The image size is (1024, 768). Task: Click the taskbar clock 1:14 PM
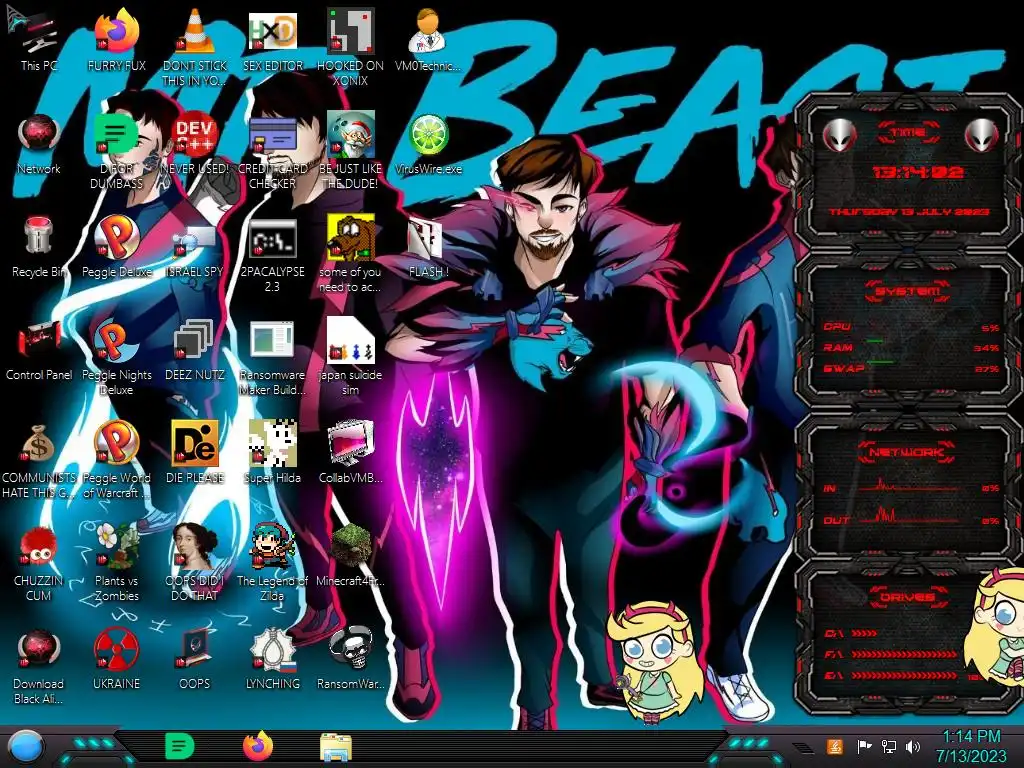971,746
